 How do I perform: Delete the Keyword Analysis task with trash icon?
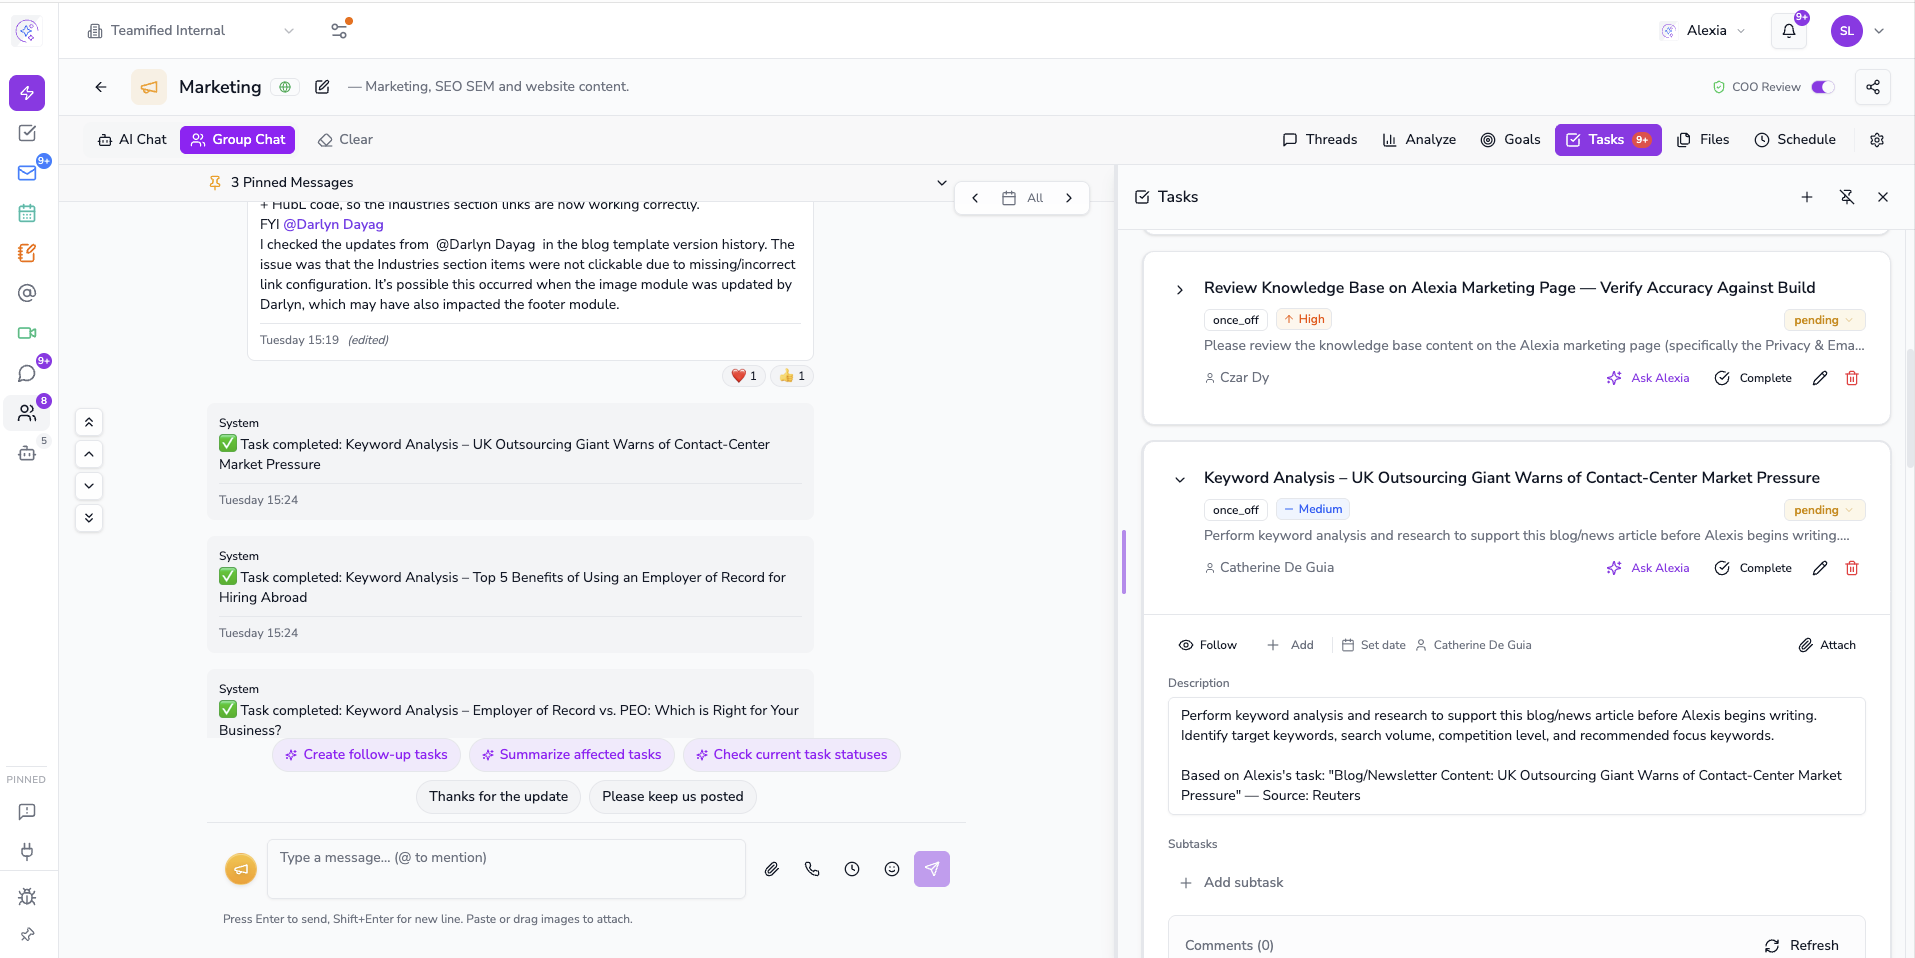coord(1851,568)
